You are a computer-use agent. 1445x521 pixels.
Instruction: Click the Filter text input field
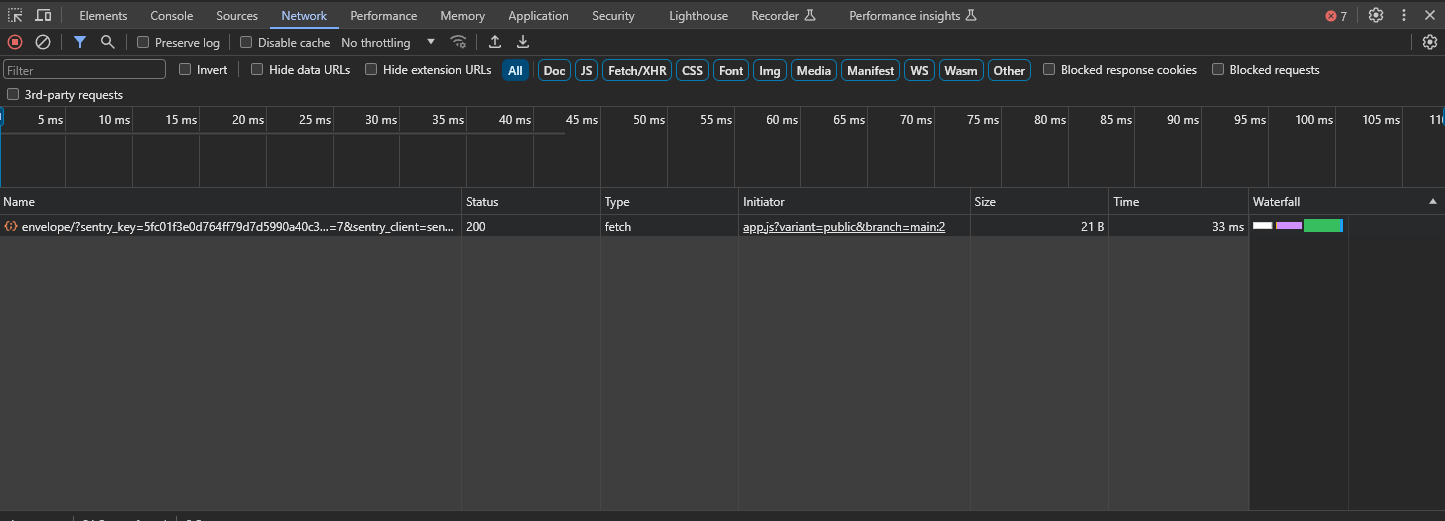click(x=85, y=70)
